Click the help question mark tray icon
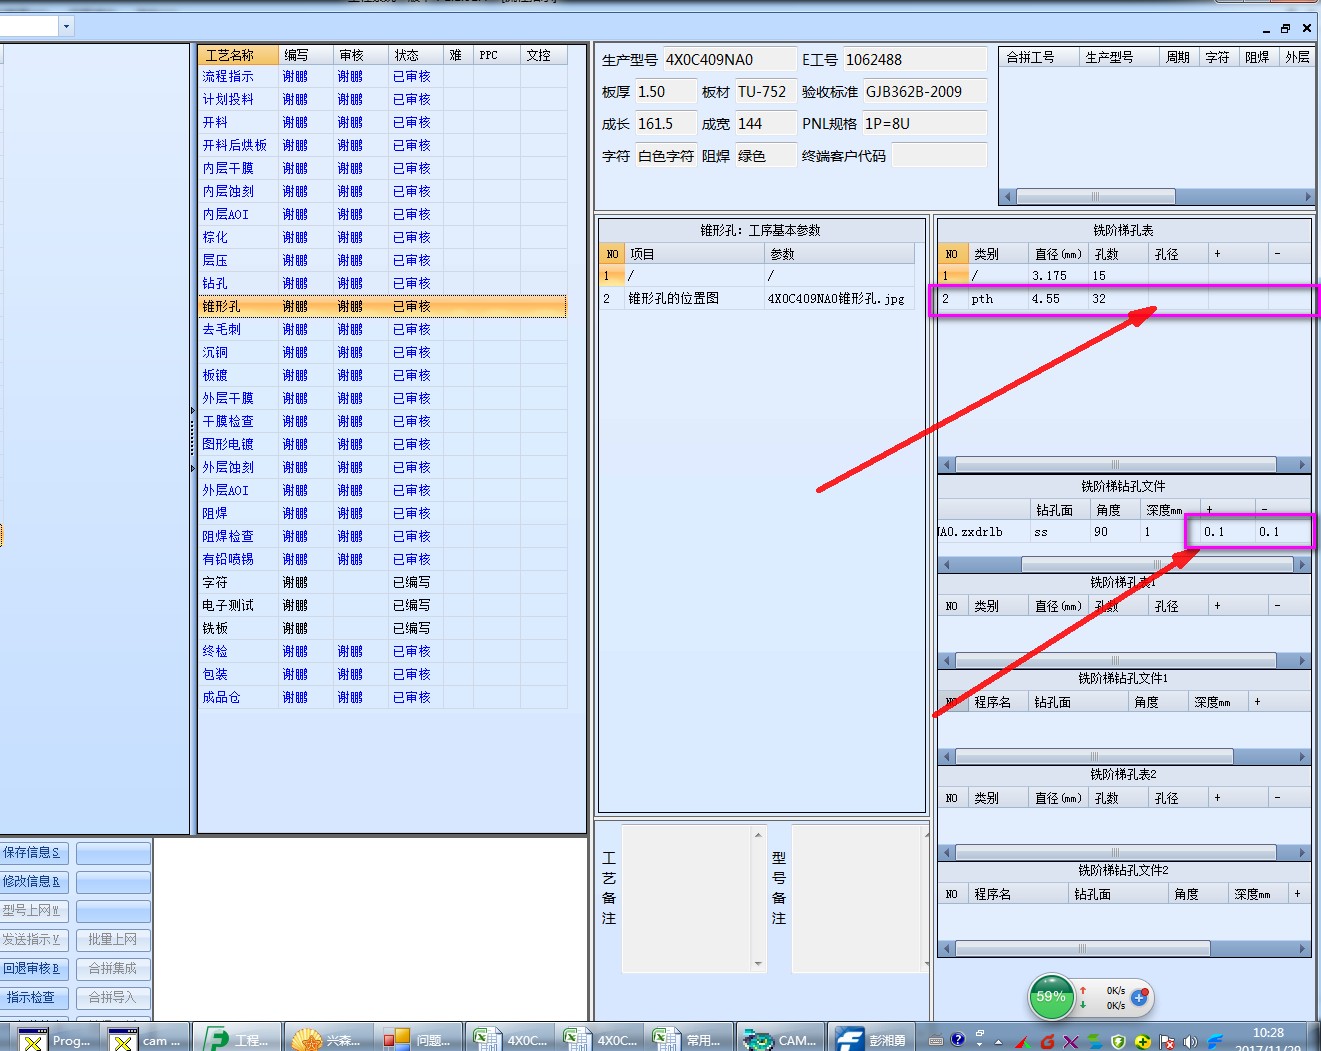This screenshot has height=1051, width=1321. pyautogui.click(x=957, y=1040)
